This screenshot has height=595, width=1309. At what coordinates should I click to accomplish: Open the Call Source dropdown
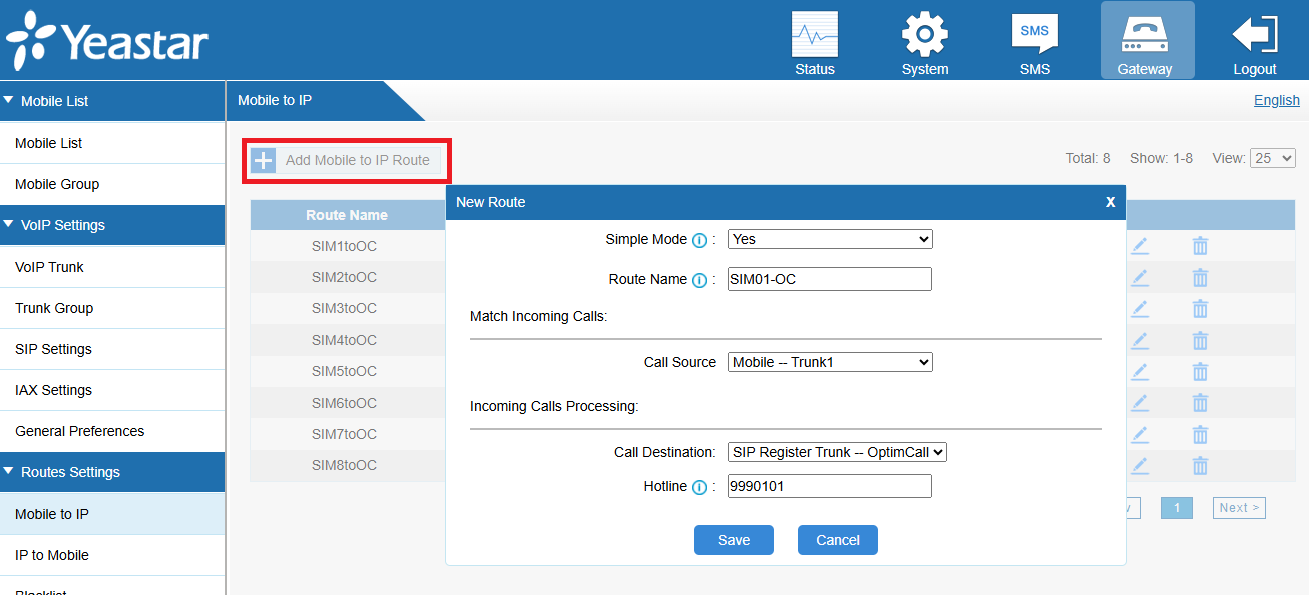830,362
